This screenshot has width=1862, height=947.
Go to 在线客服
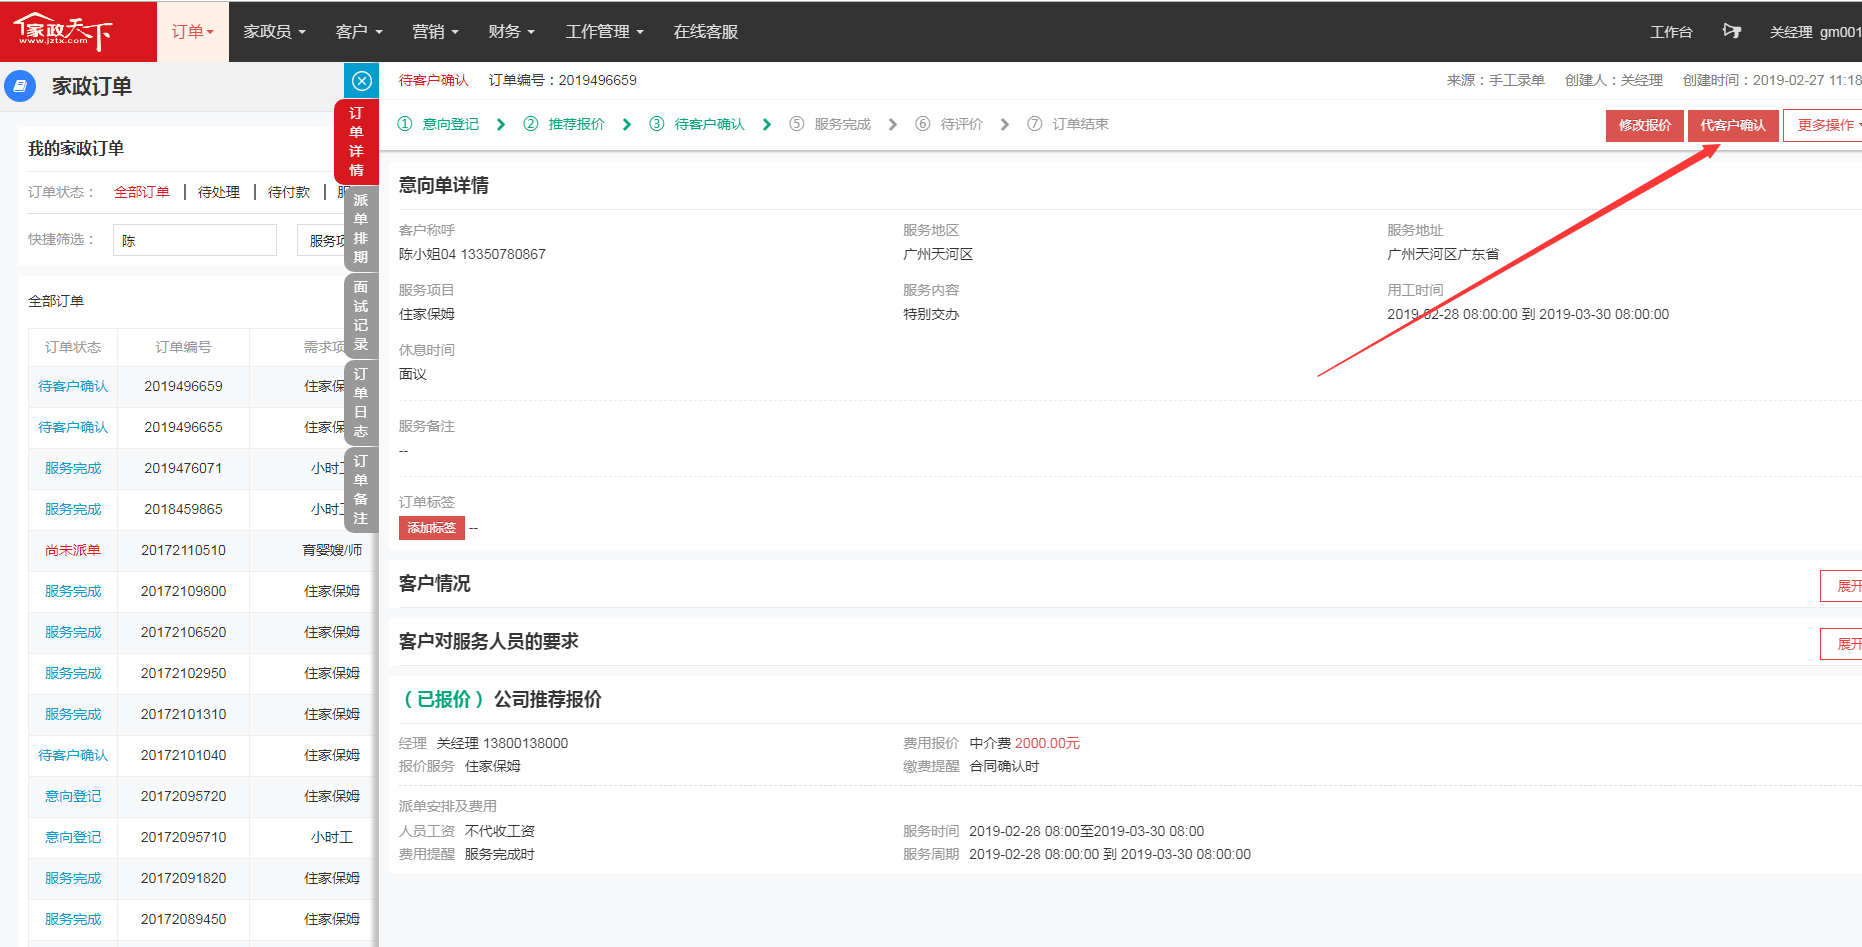coord(706,31)
